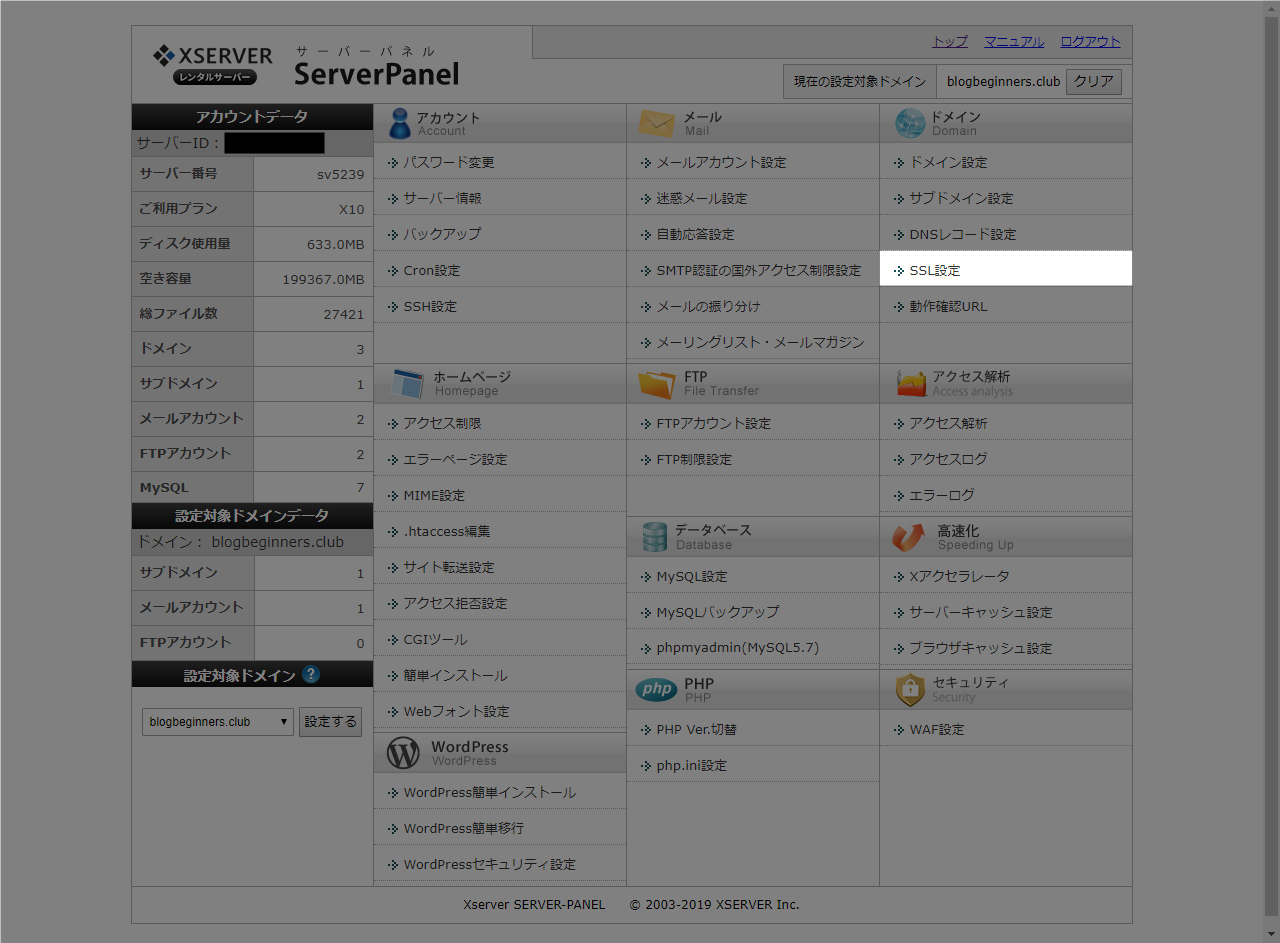Open 簡単インストール under Homepage
The height and width of the screenshot is (943, 1280).
[x=455, y=675]
